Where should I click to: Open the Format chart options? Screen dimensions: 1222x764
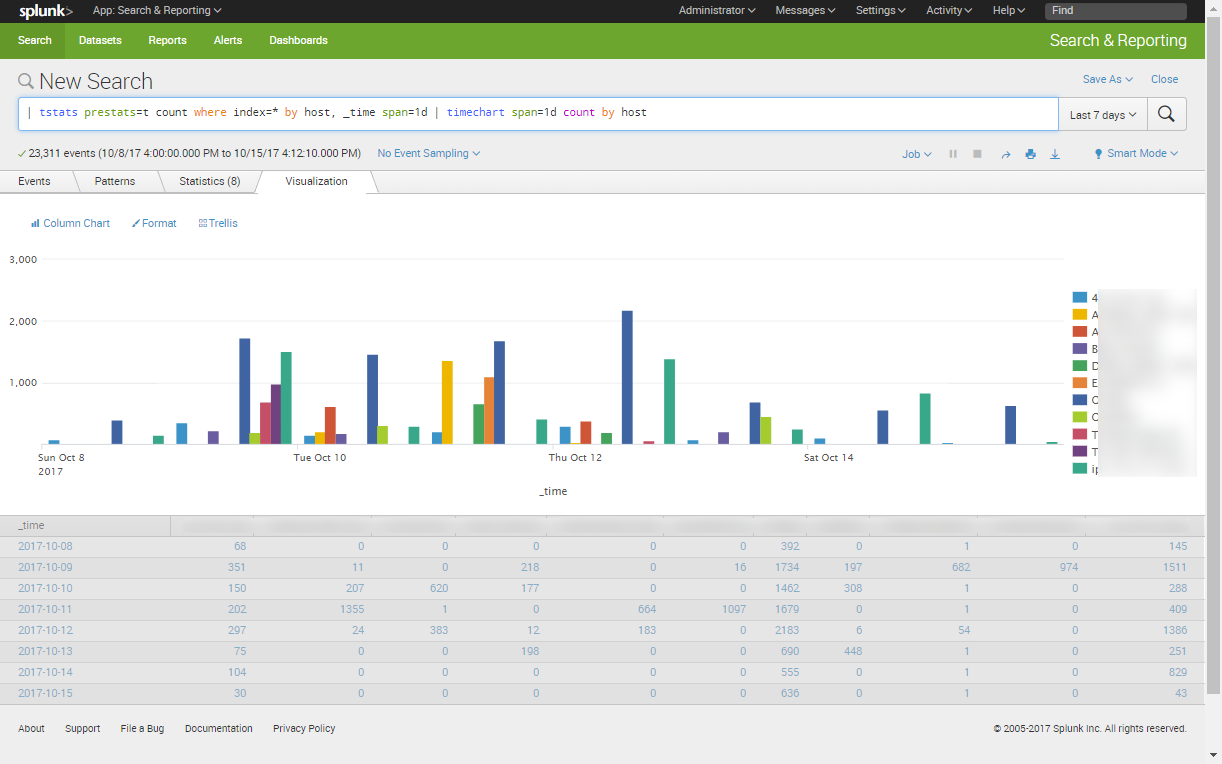coord(153,223)
